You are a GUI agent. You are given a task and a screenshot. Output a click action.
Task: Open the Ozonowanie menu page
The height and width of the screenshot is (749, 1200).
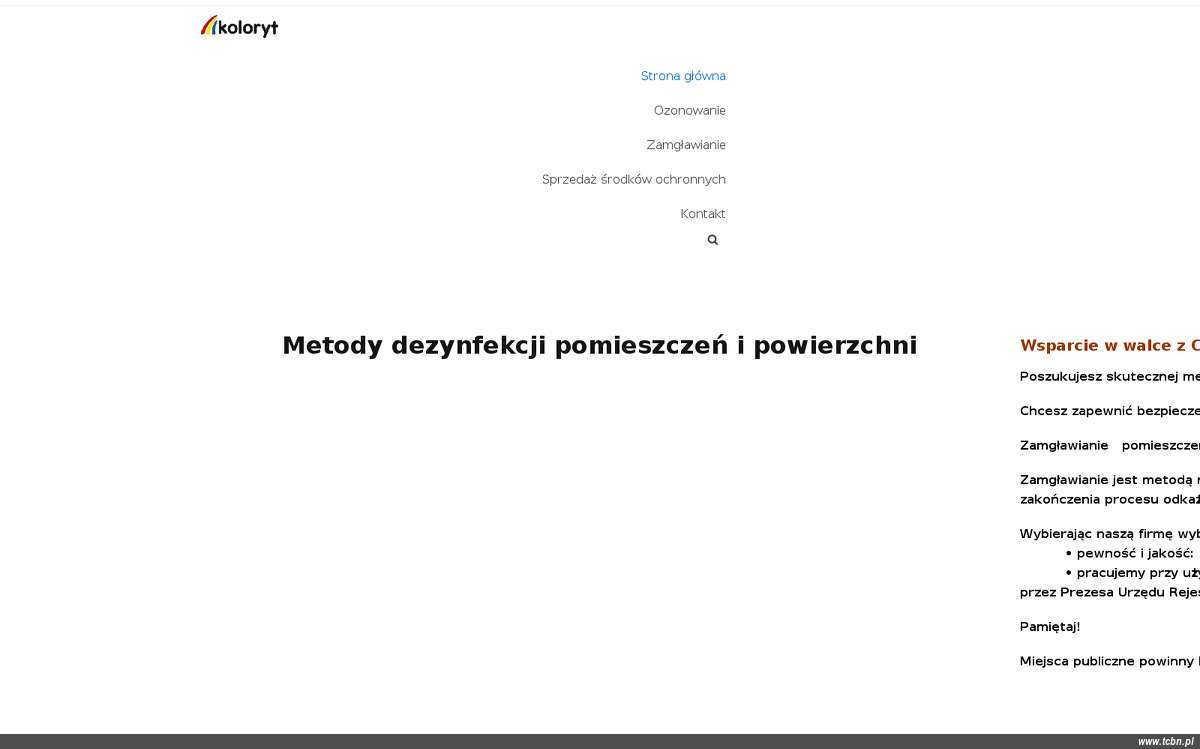689,110
